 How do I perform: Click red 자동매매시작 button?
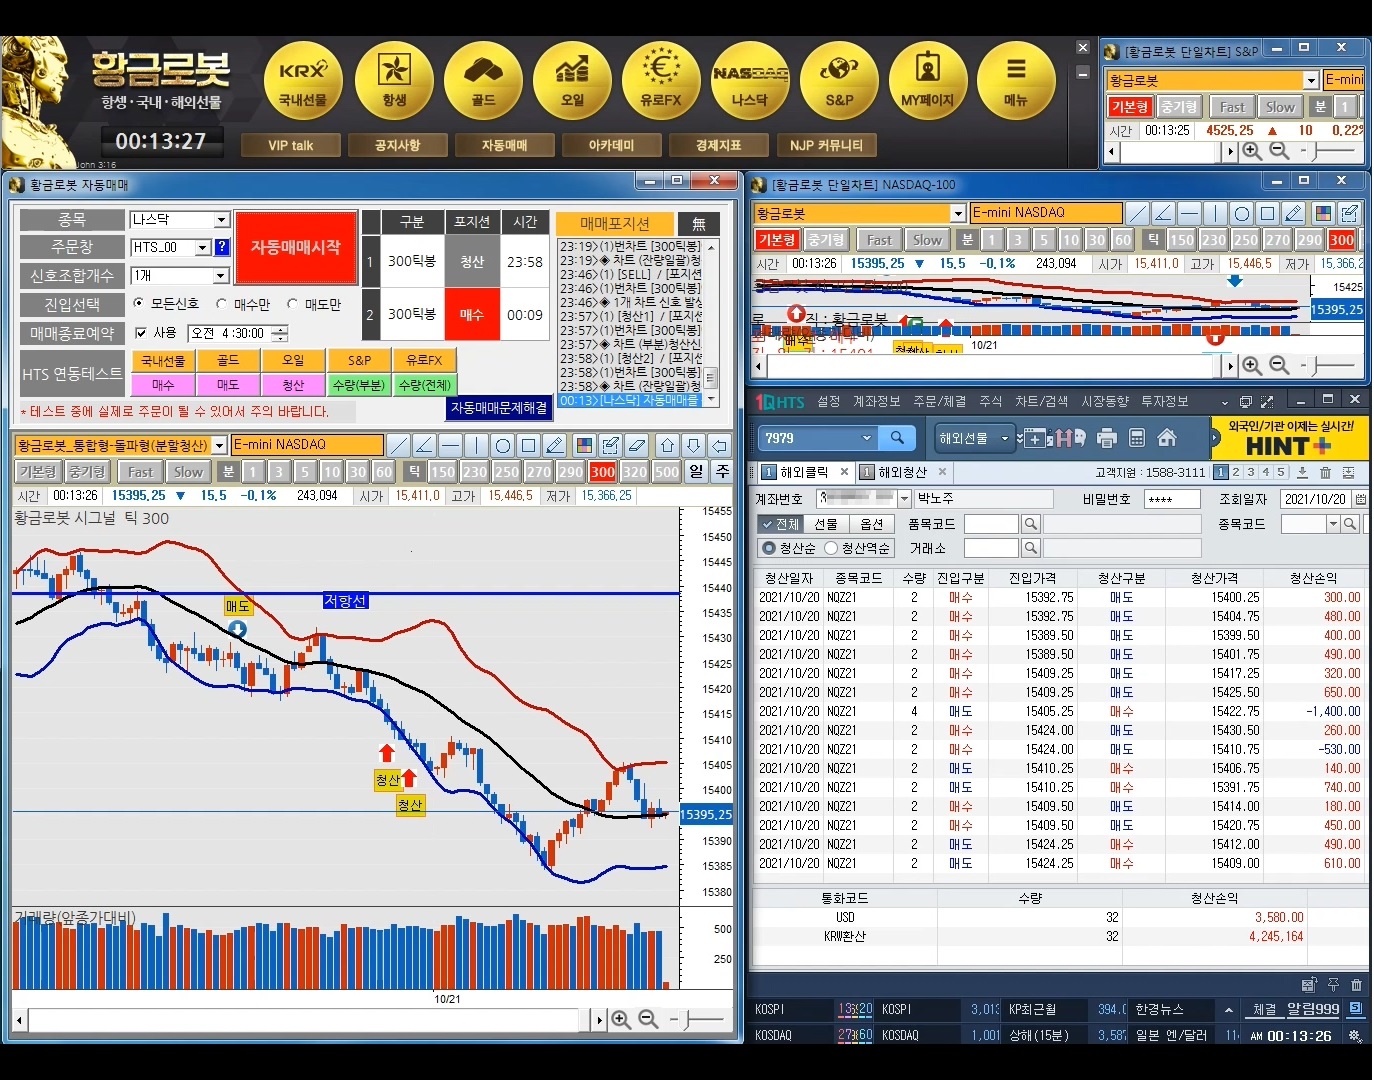(x=296, y=247)
